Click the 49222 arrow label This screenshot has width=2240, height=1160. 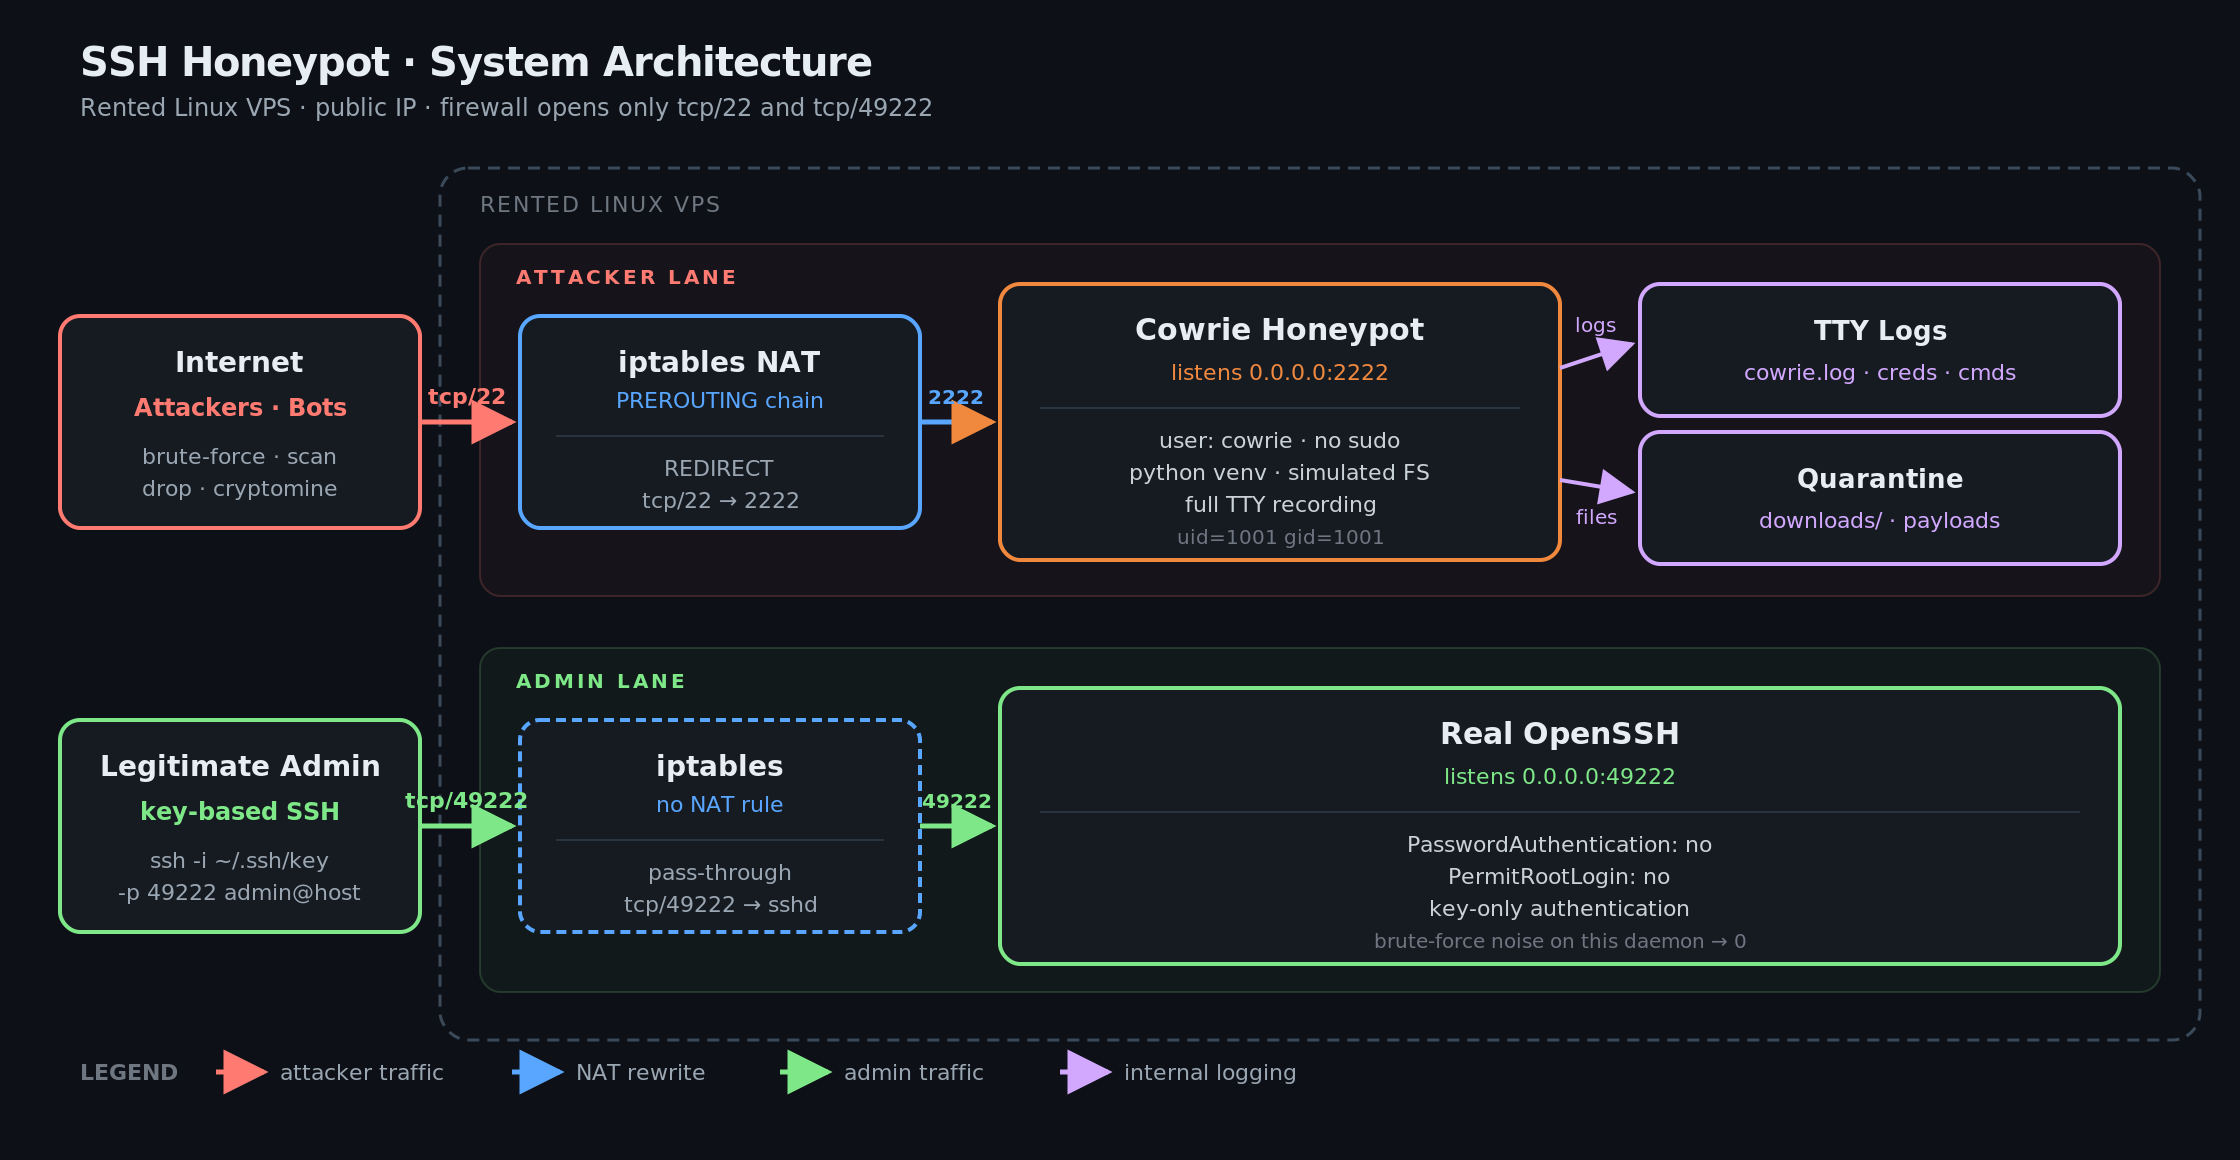[956, 801]
